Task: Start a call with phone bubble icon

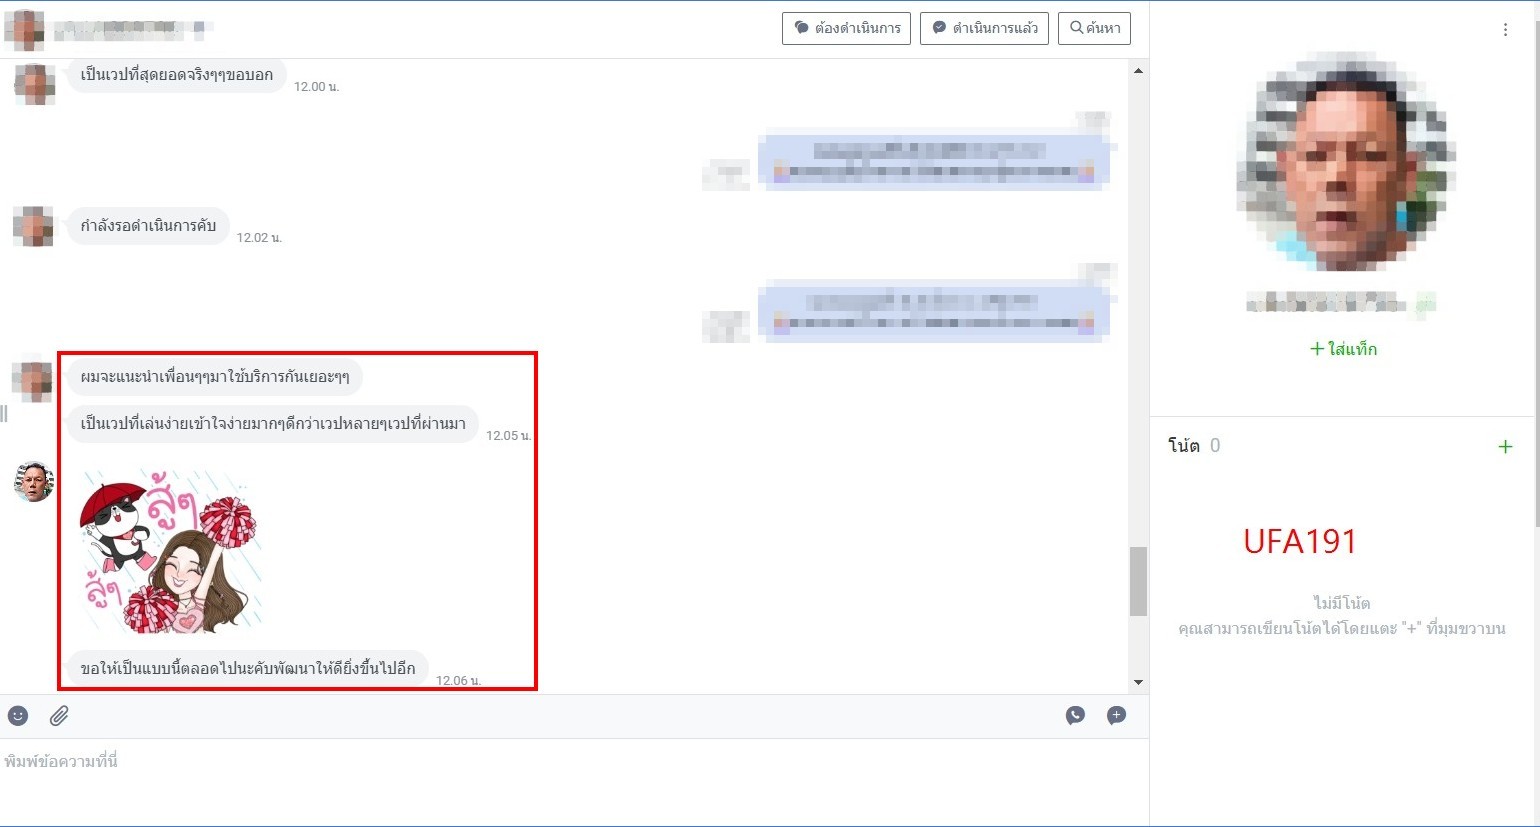Action: pos(1075,716)
